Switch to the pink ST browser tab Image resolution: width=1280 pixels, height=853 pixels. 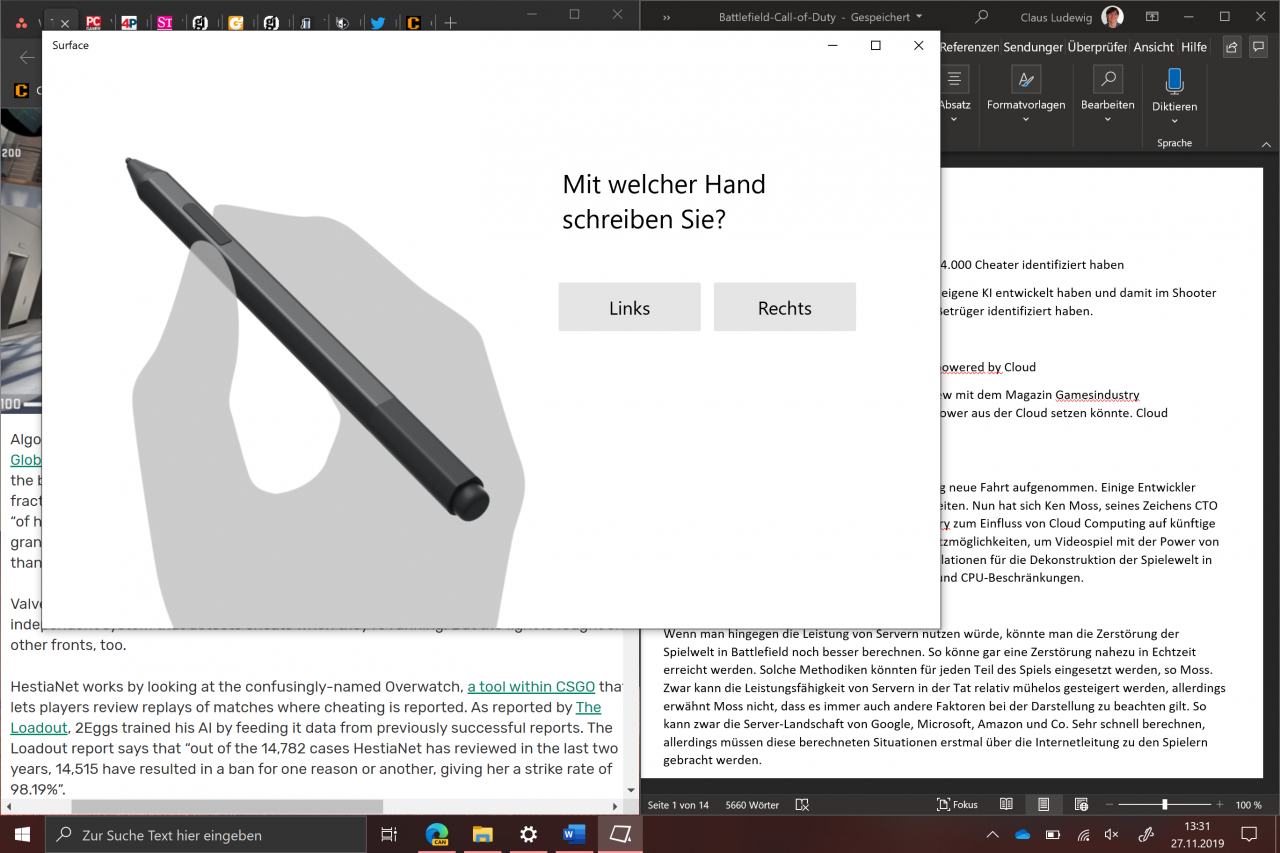click(165, 22)
